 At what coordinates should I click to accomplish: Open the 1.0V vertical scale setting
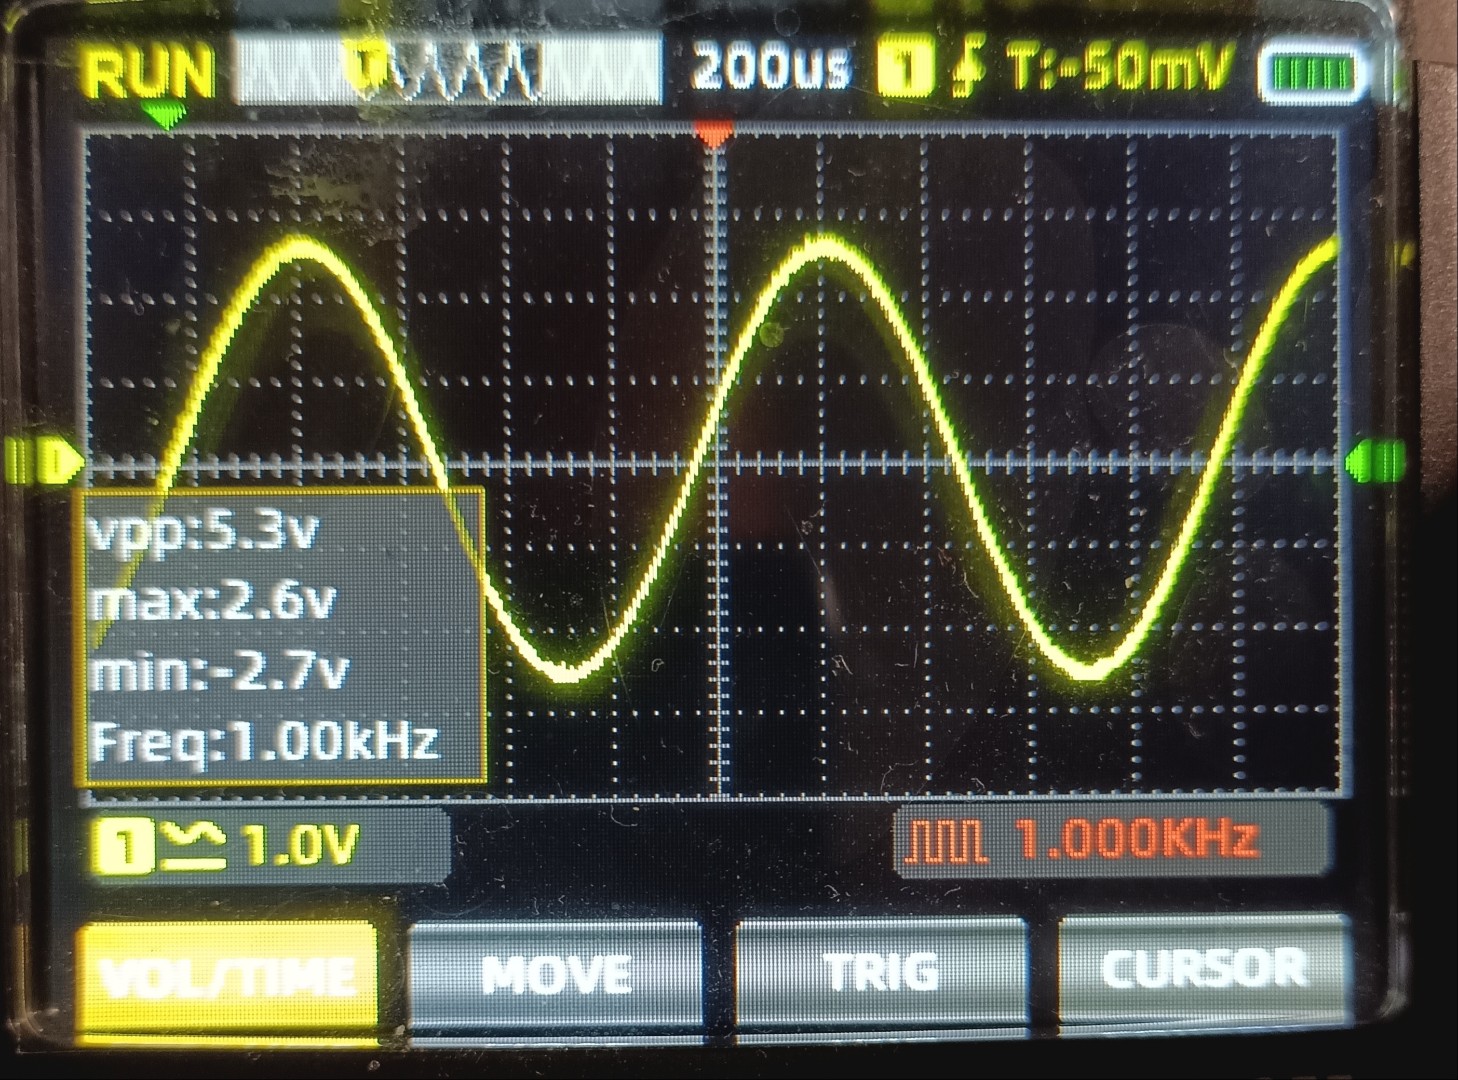coord(298,847)
